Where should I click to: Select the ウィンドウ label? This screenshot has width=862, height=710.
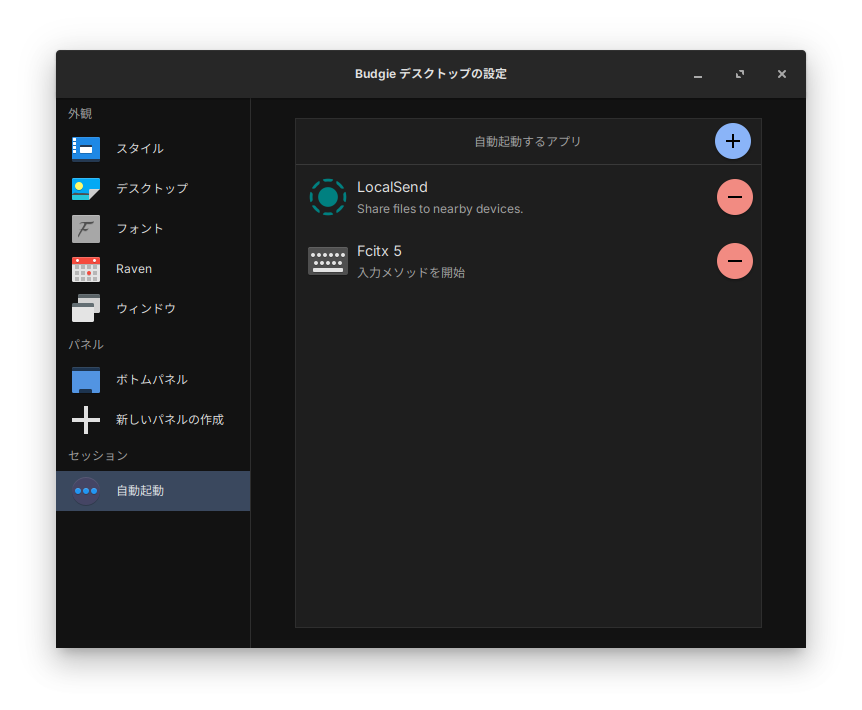click(x=146, y=308)
